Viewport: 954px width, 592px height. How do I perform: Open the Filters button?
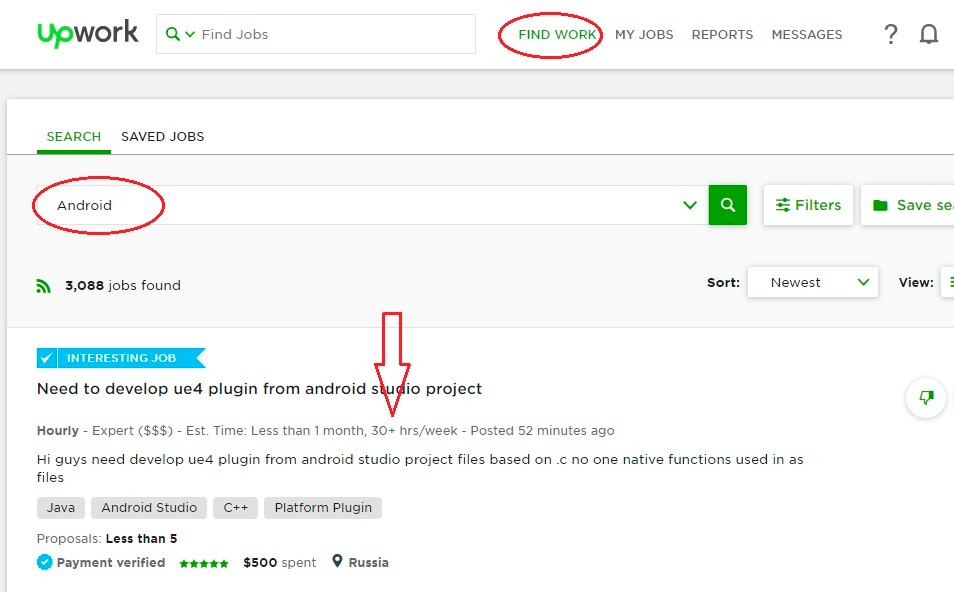click(808, 205)
